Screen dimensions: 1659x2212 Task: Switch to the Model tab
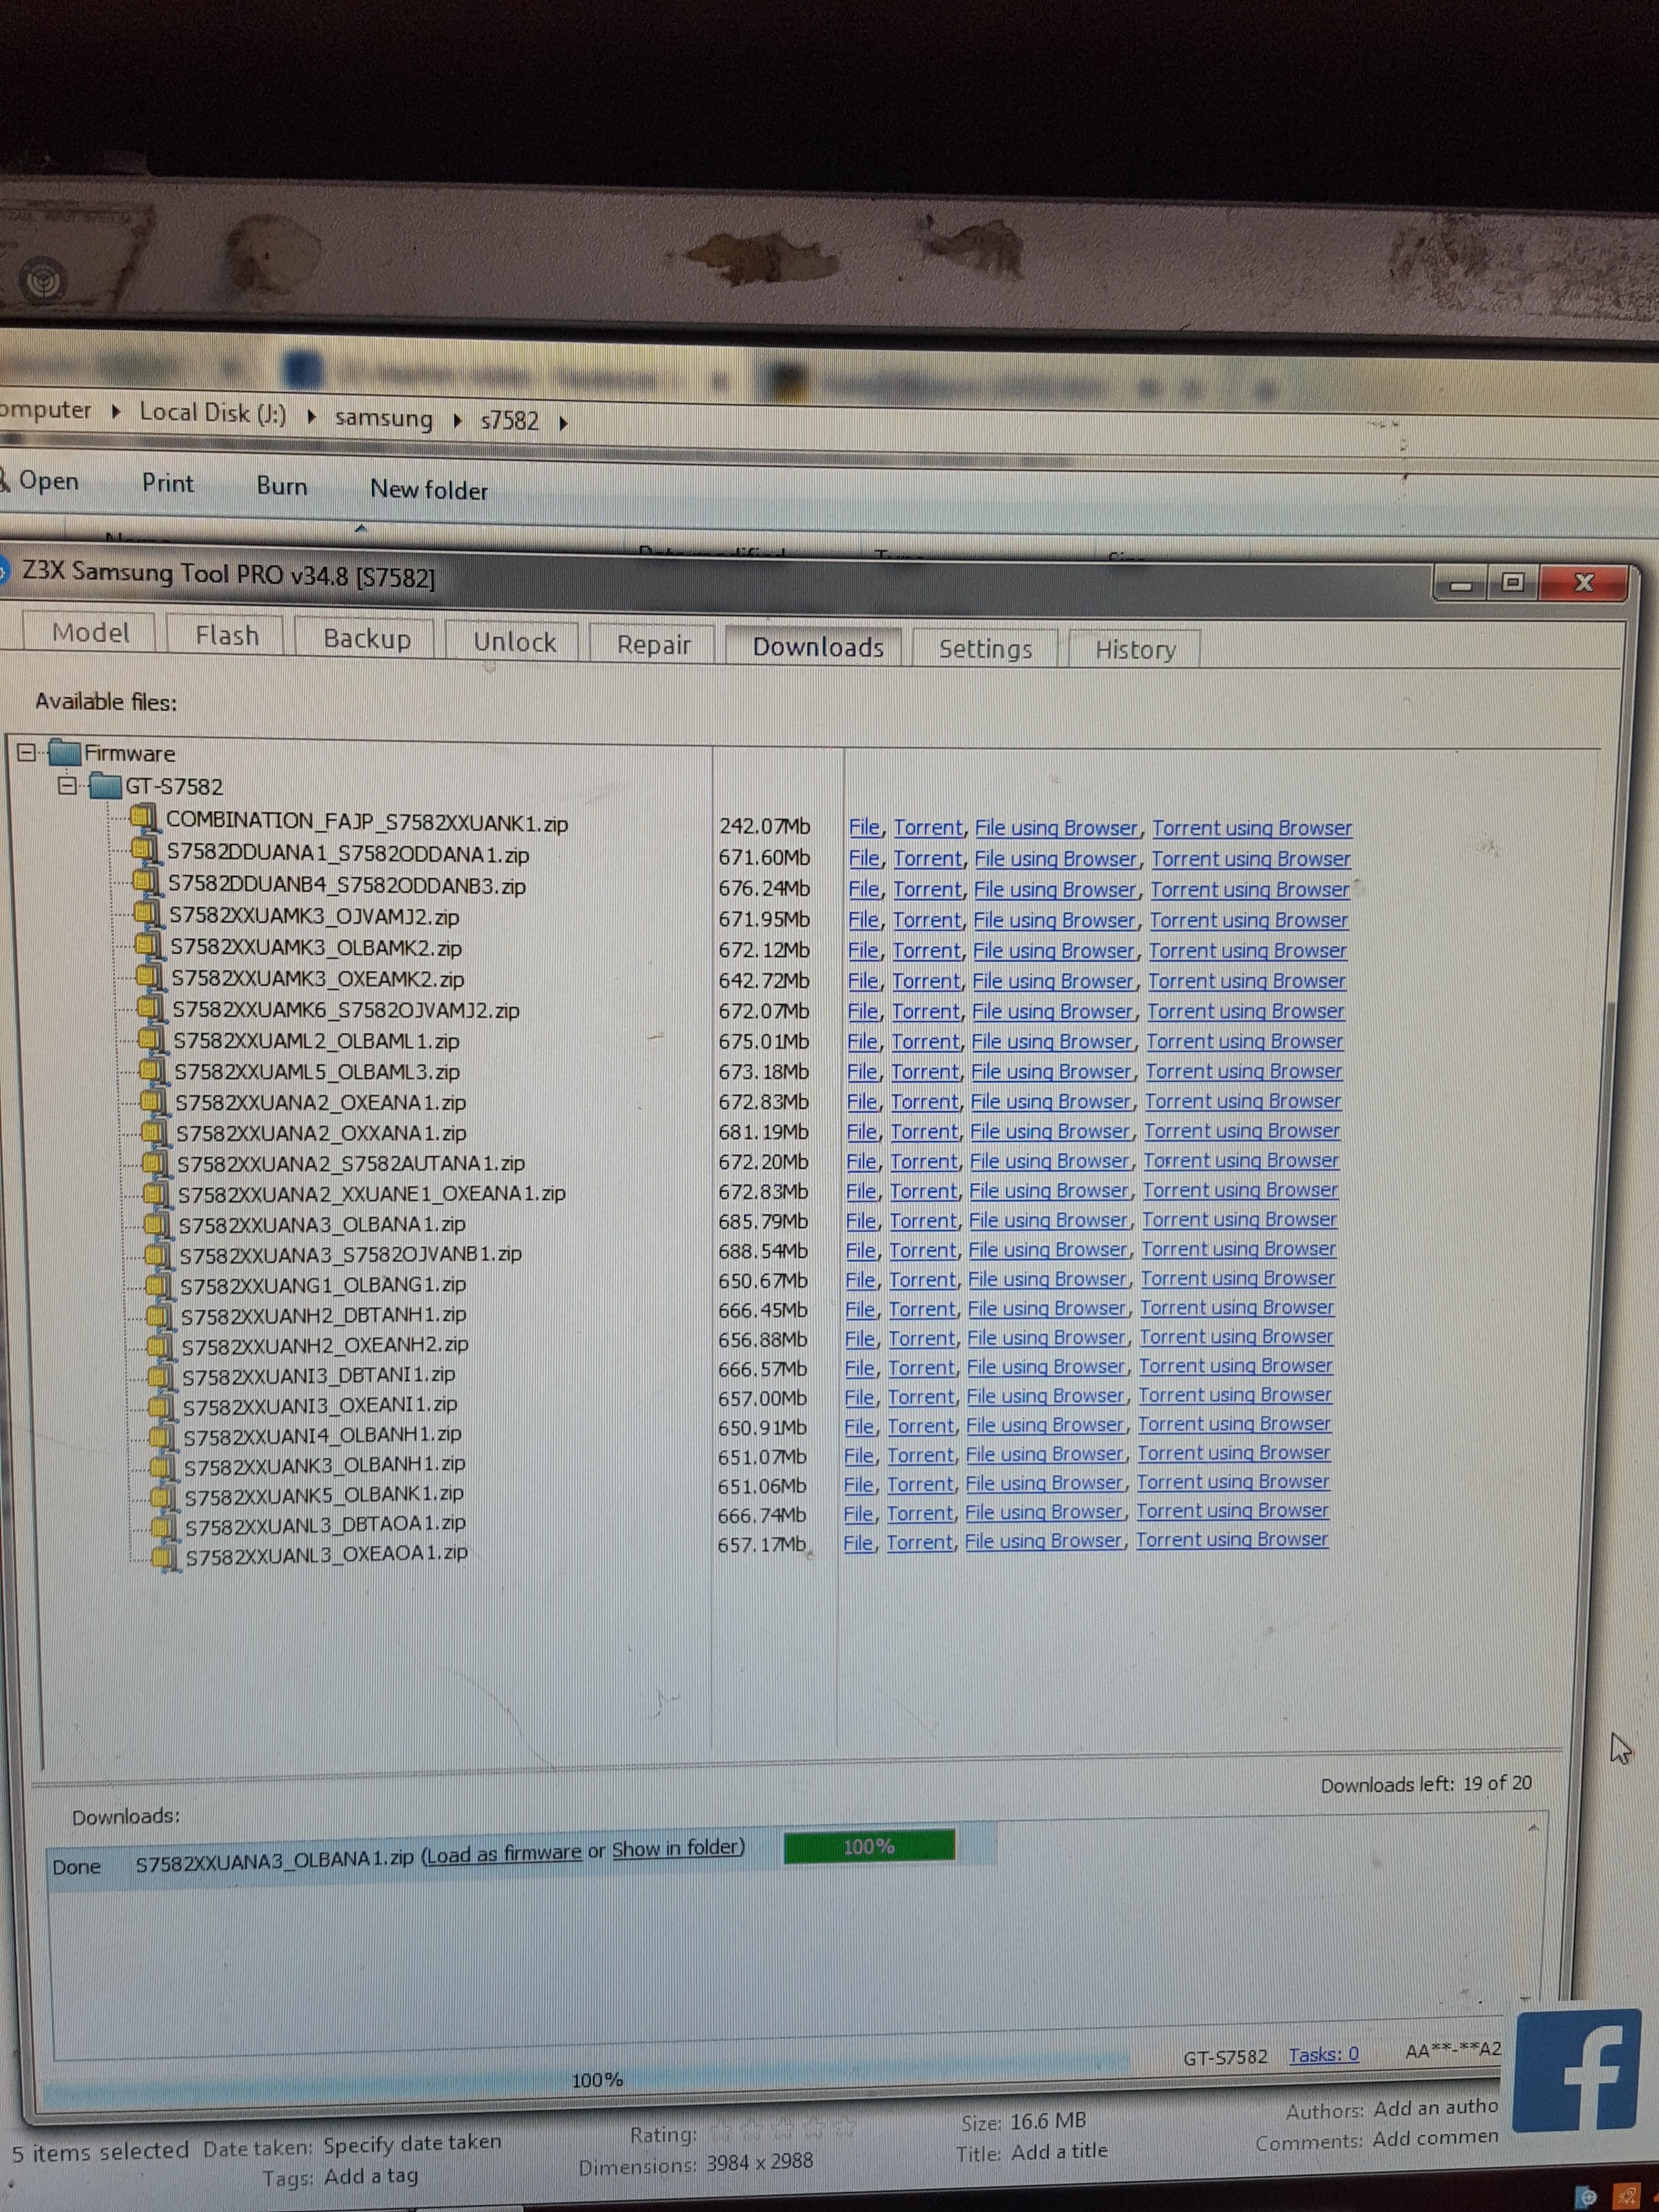90,632
